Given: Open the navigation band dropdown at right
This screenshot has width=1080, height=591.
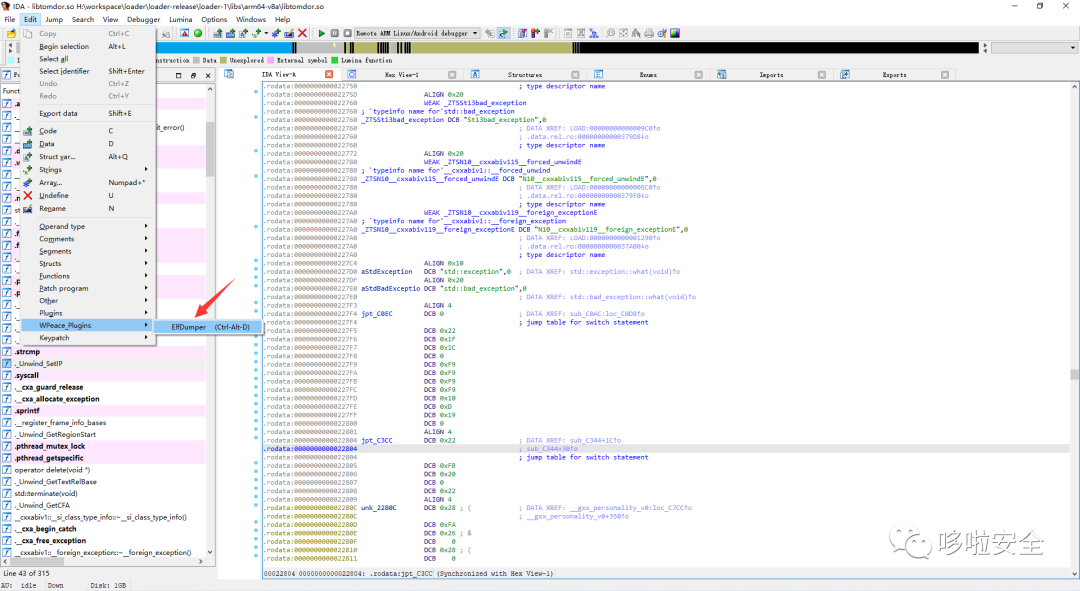Looking at the screenshot, I should pos(1073,48).
